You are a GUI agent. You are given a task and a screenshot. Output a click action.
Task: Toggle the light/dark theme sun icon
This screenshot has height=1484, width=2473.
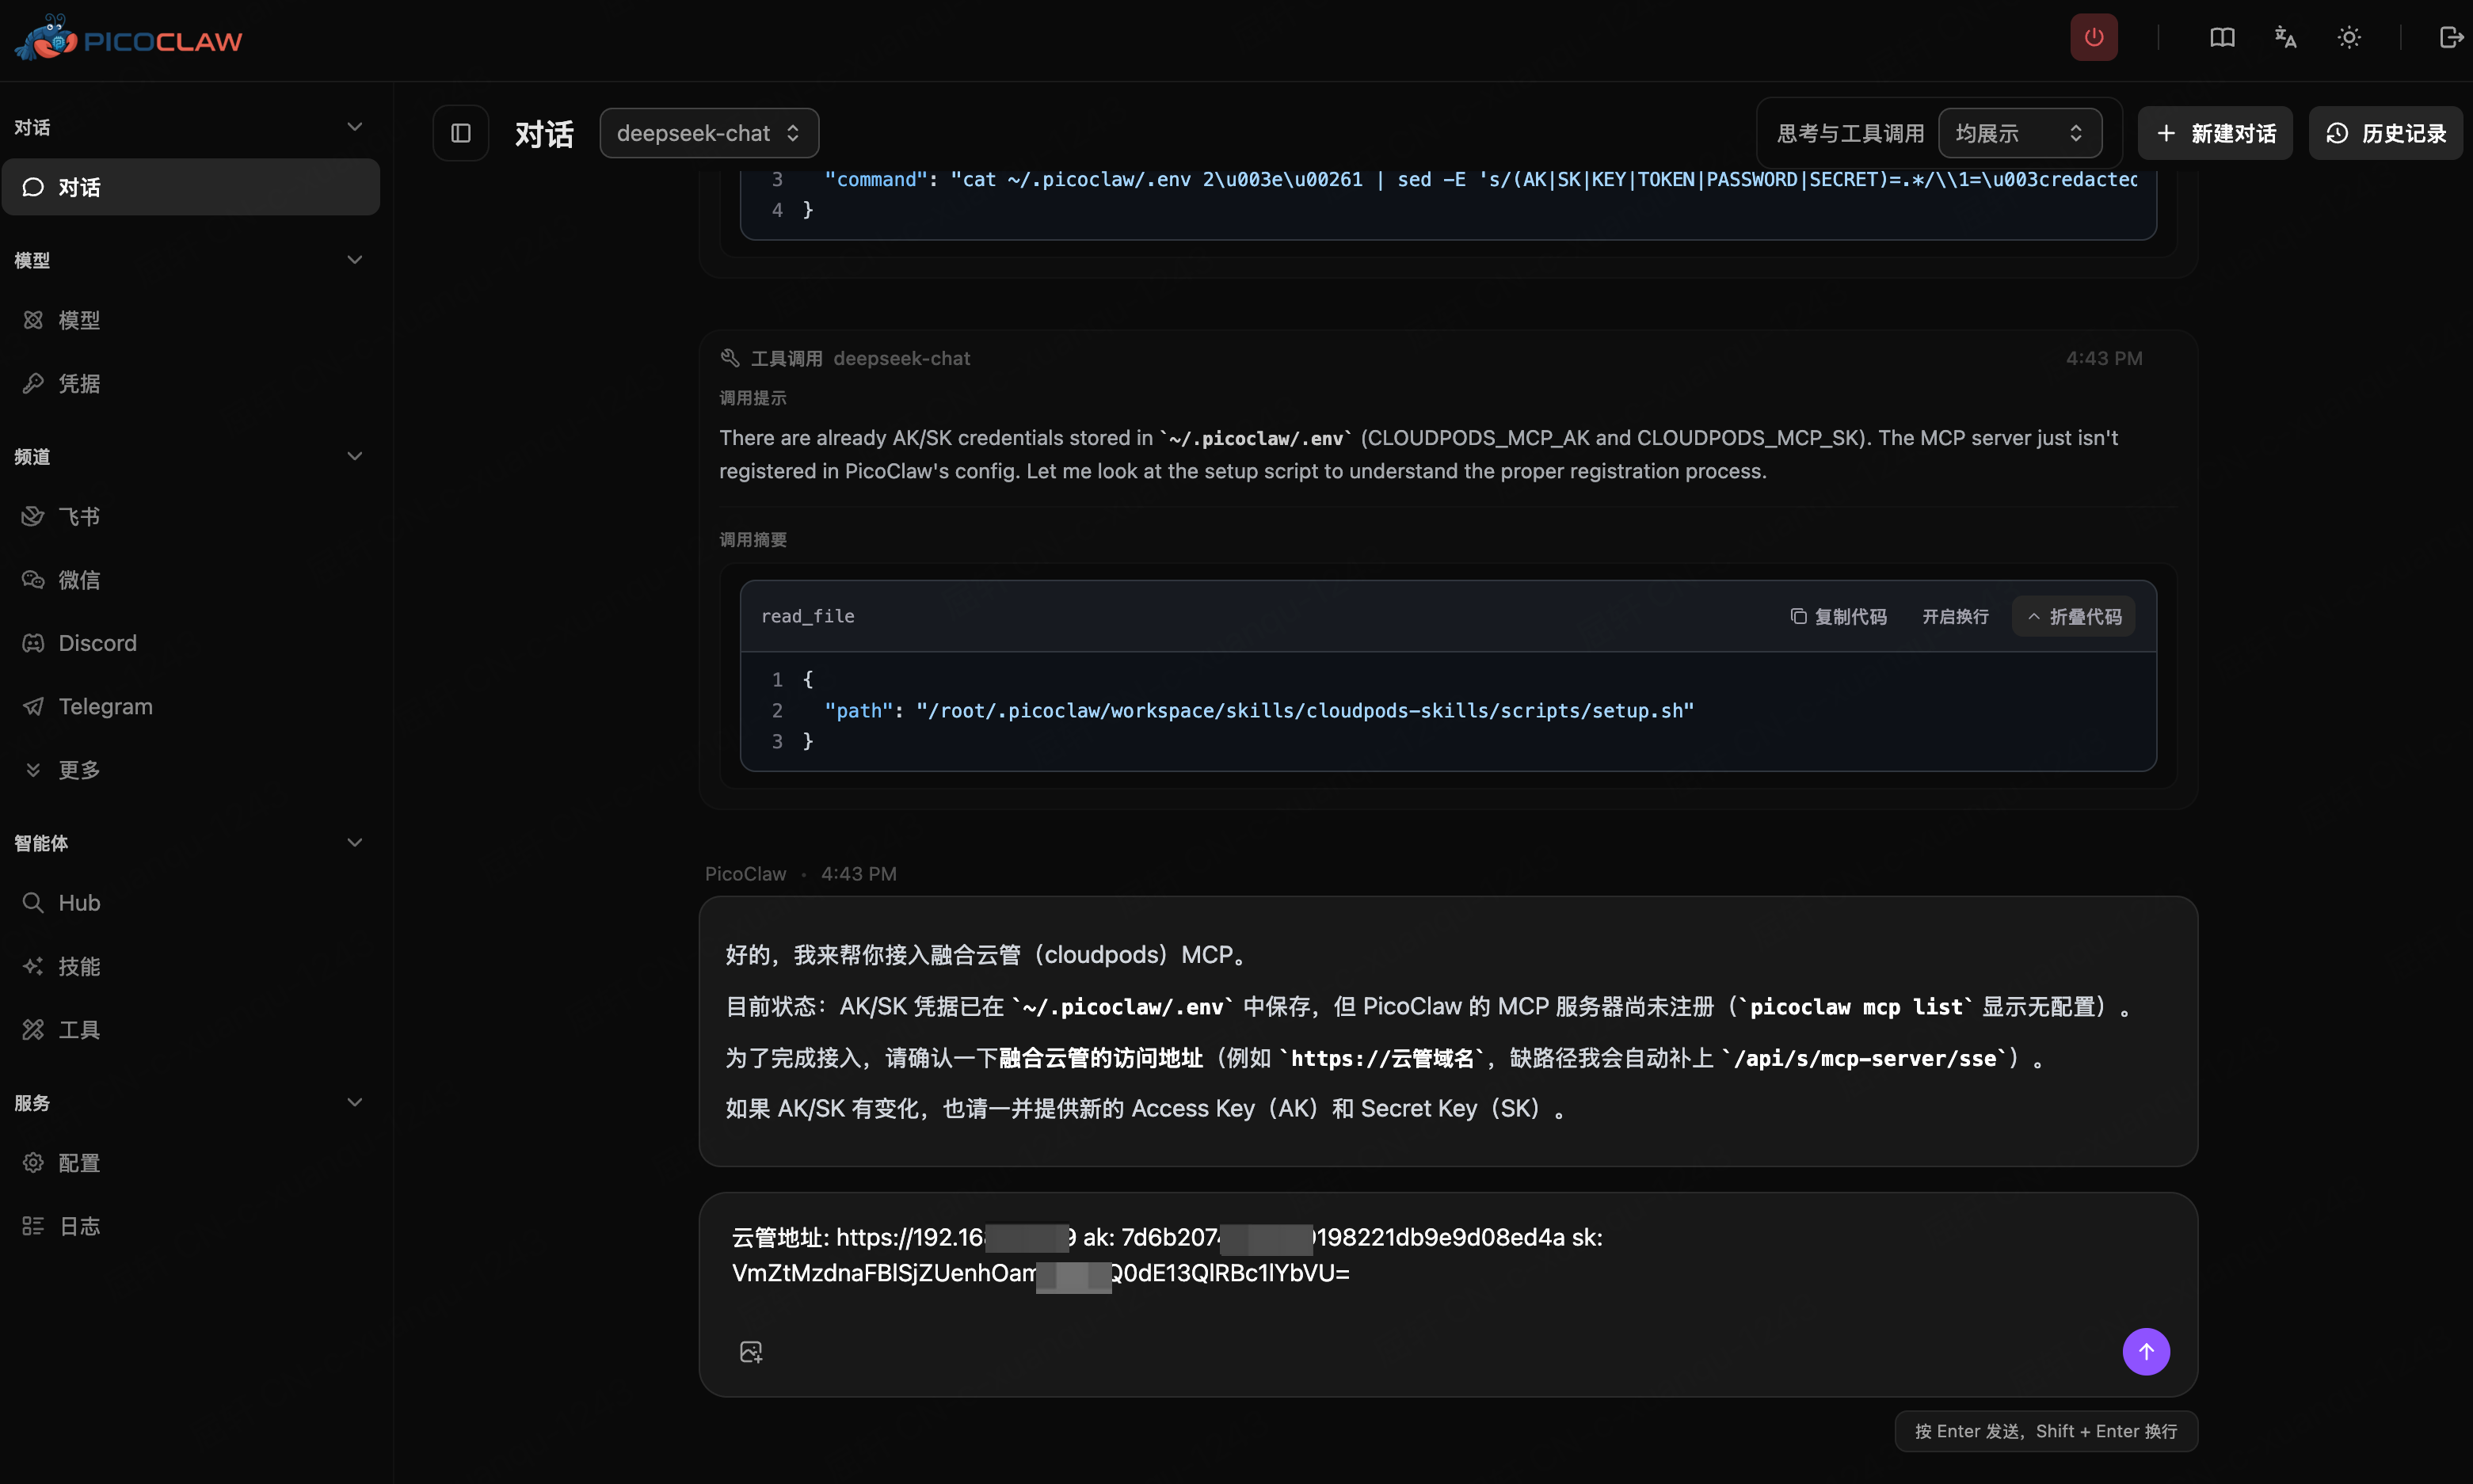tap(2348, 38)
